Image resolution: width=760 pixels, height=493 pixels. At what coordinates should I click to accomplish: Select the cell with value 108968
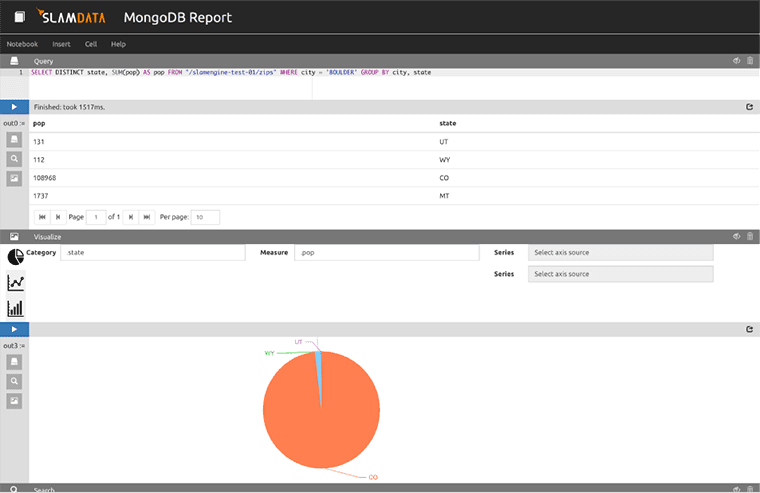click(45, 178)
